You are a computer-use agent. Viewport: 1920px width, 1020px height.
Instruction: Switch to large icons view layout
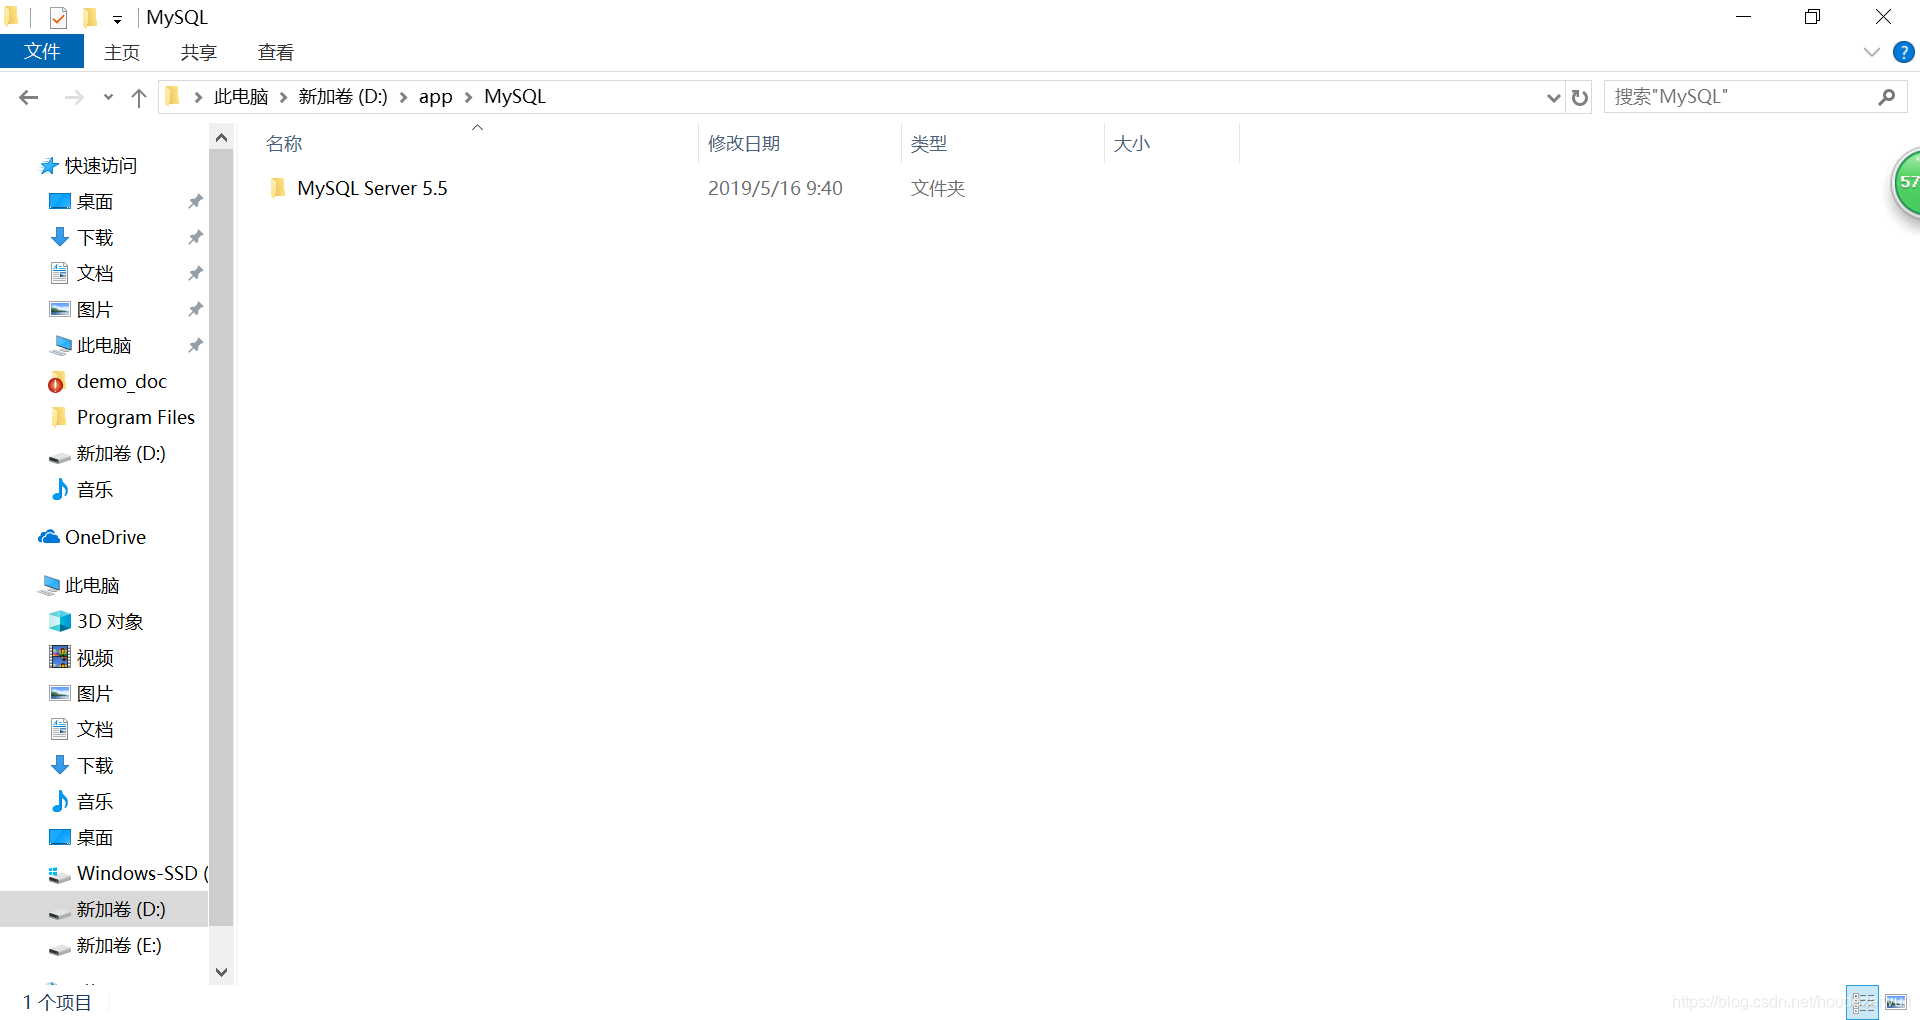pyautogui.click(x=1896, y=1002)
